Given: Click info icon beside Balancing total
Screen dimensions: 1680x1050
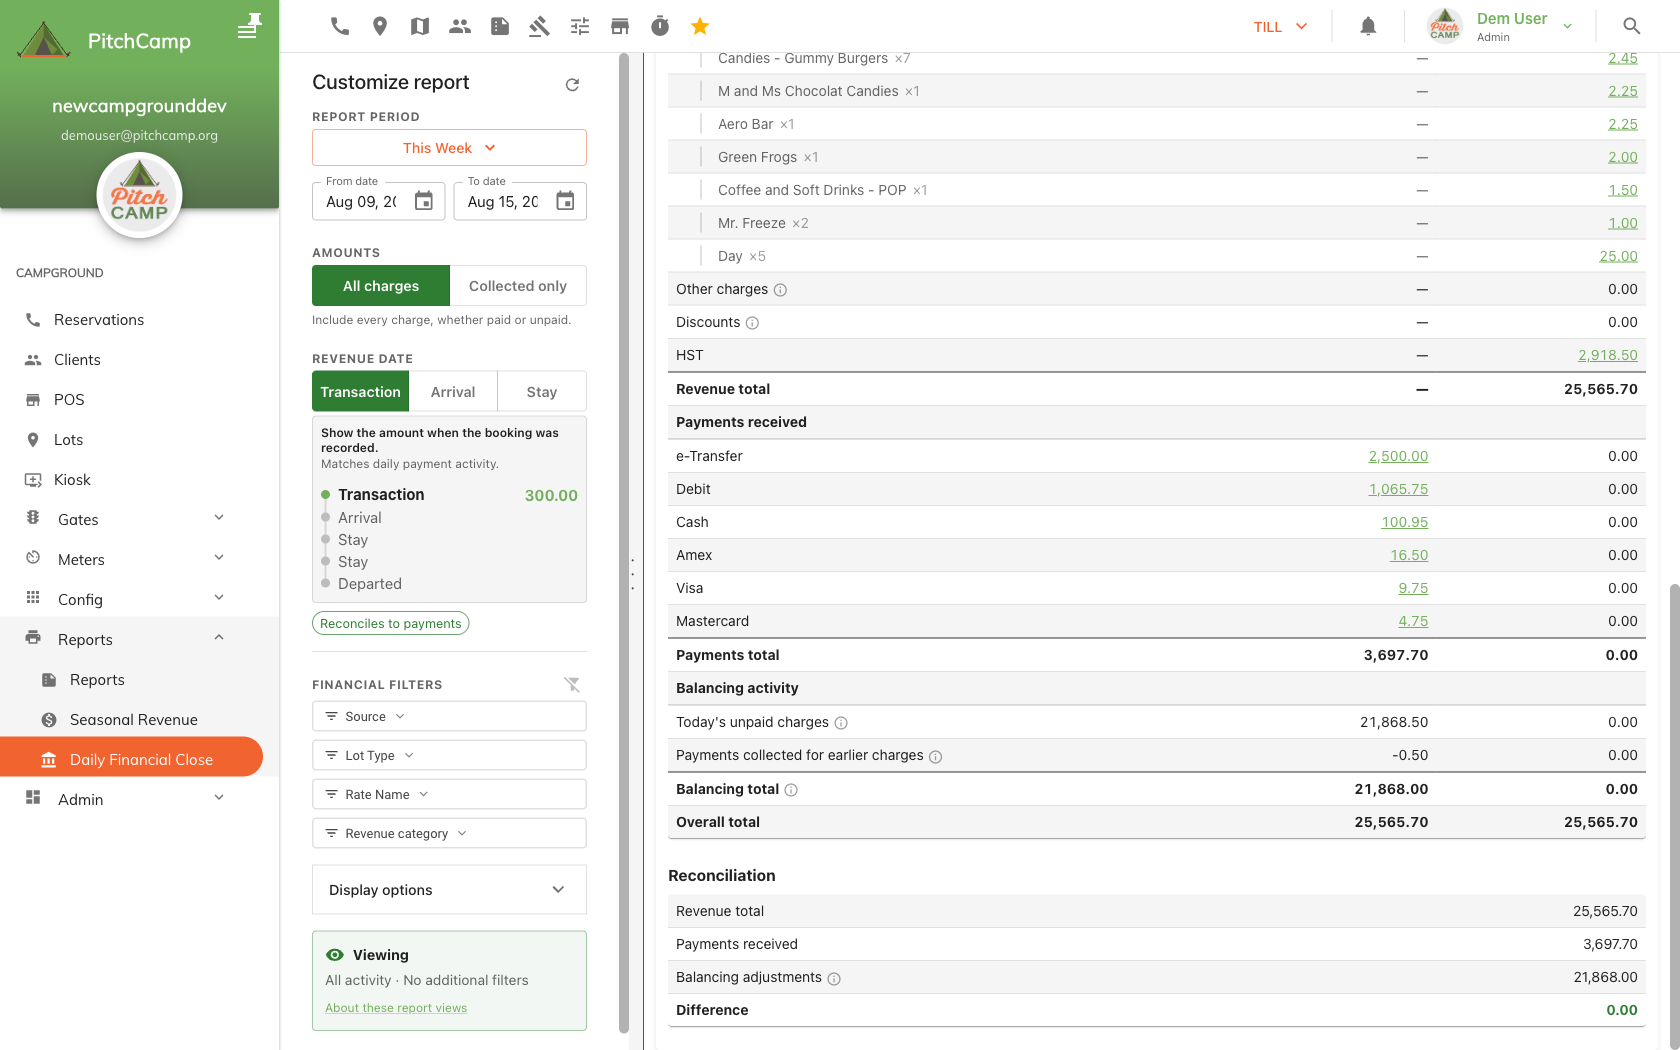Looking at the screenshot, I should click(791, 790).
